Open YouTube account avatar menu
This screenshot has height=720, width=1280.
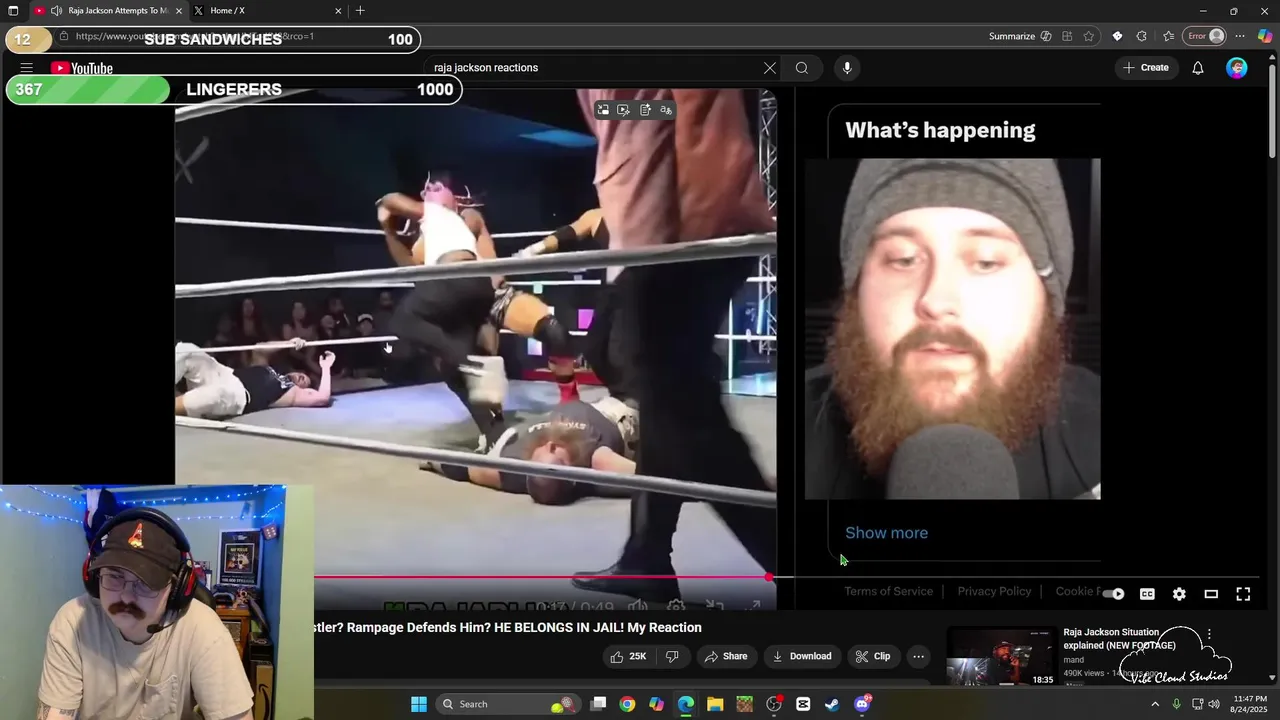[x=1237, y=68]
